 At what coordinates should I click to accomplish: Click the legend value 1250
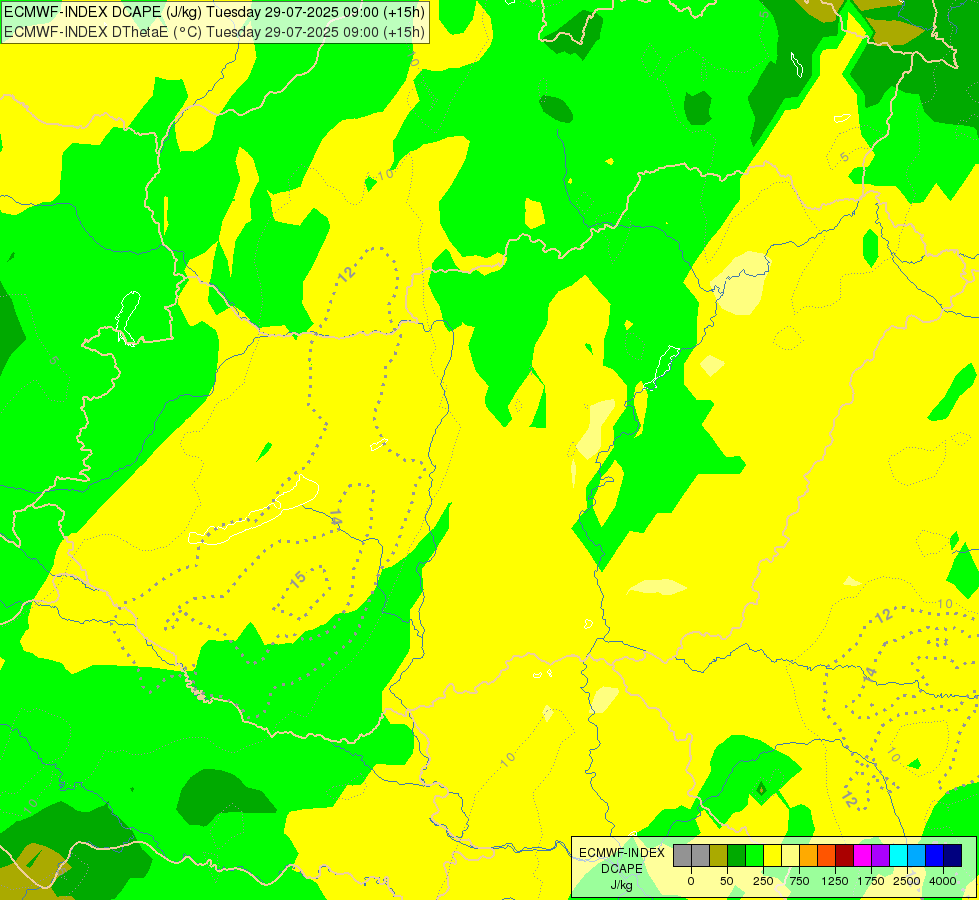pos(835,881)
